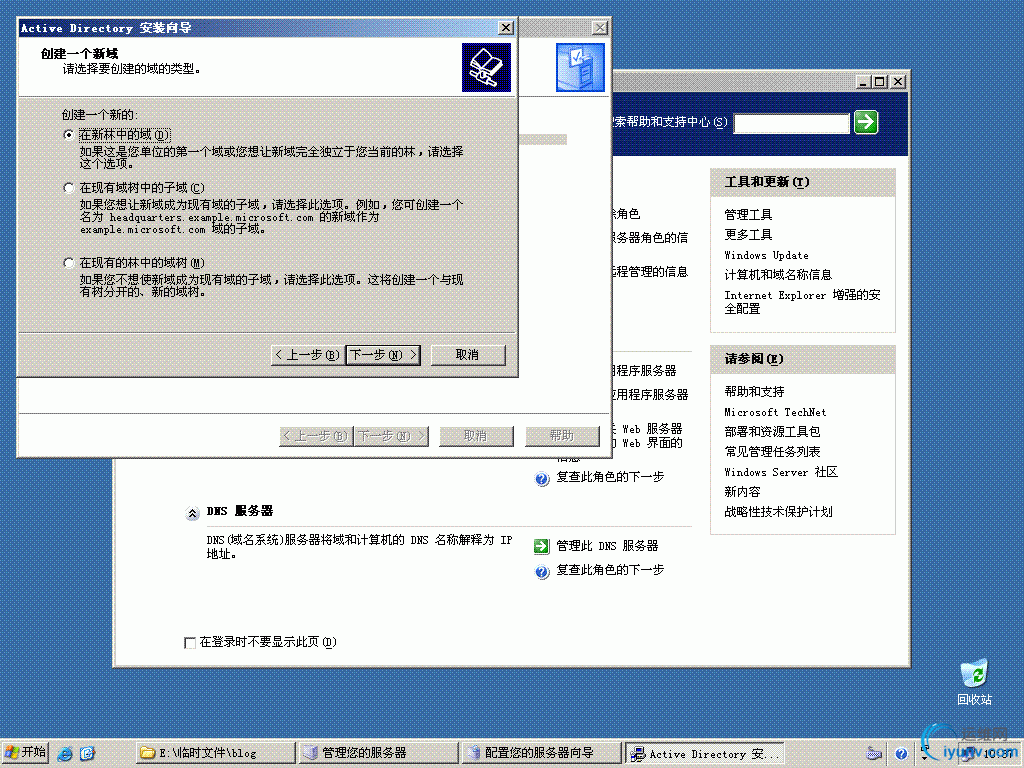
Task: Open Administrative Tools link
Action: [748, 214]
